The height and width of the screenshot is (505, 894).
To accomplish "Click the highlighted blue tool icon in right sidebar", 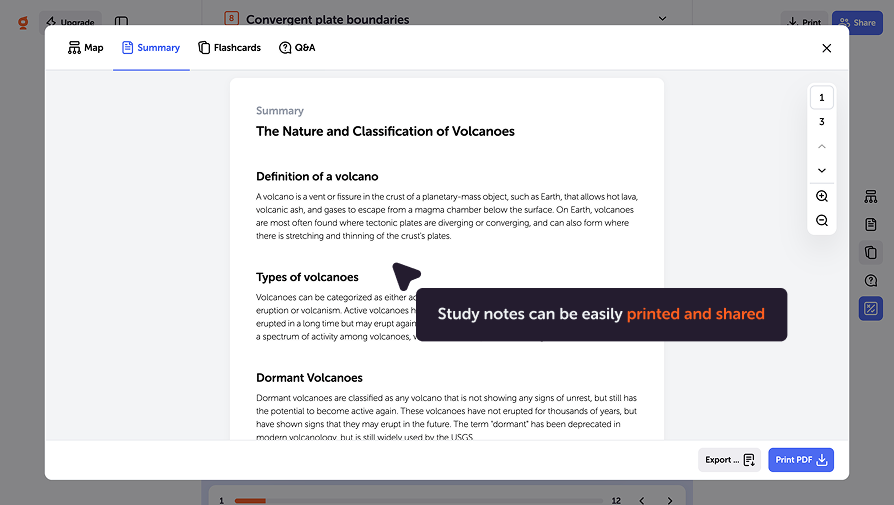I will (871, 308).
